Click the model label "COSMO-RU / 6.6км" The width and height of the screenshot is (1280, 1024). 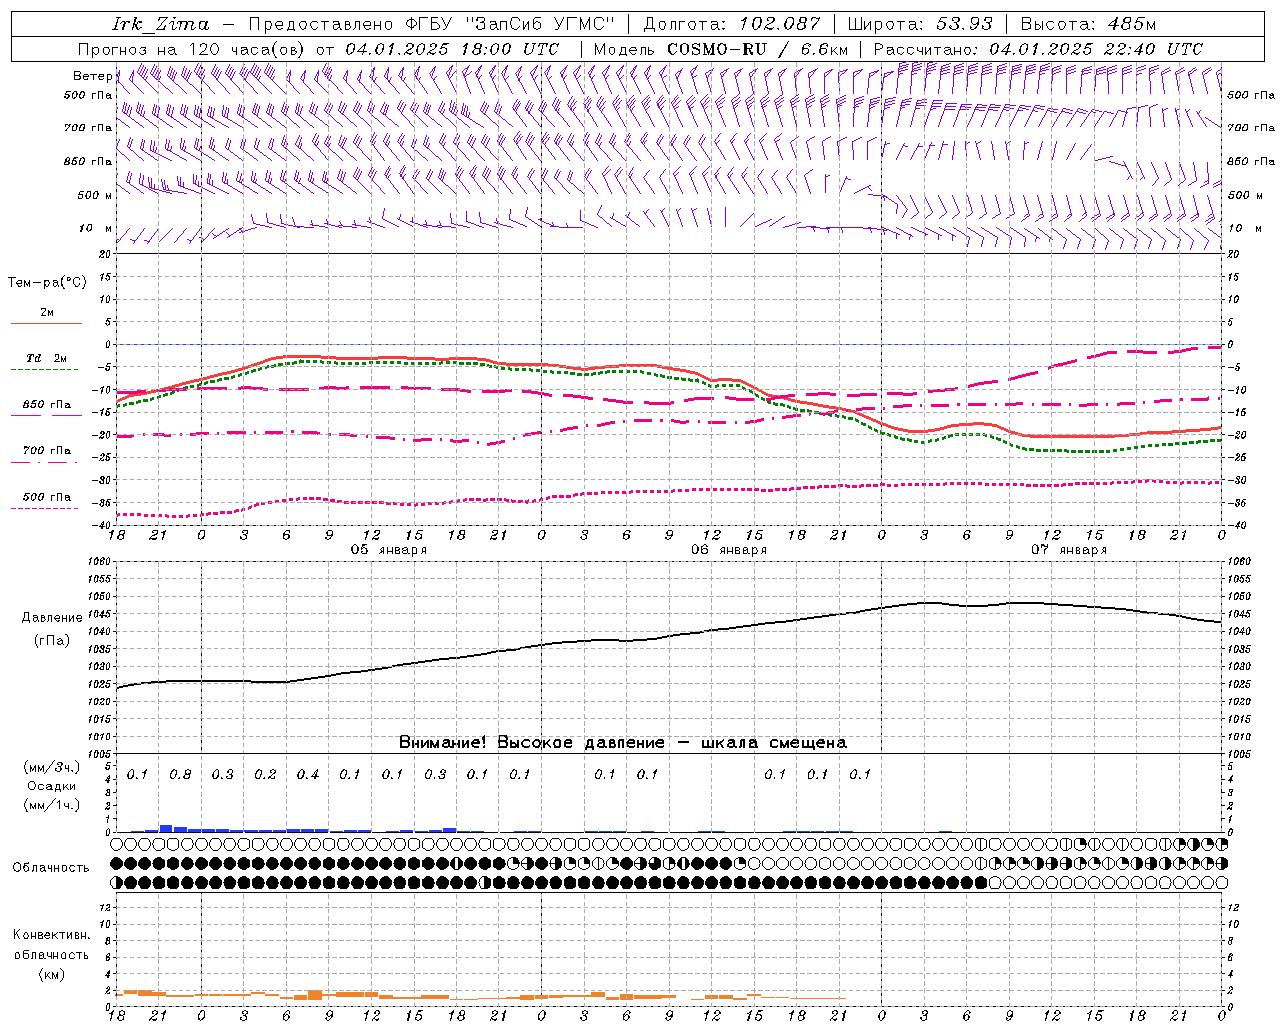point(758,49)
